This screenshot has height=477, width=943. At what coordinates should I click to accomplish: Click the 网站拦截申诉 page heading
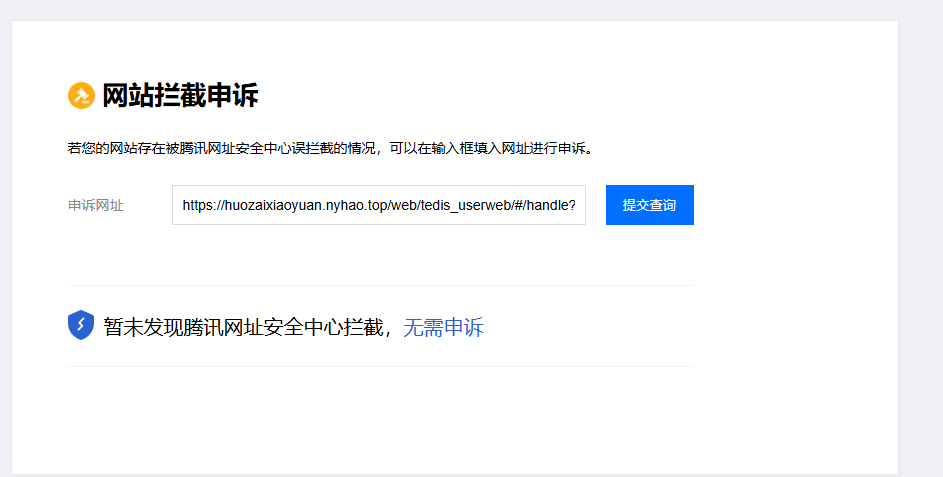[x=180, y=96]
